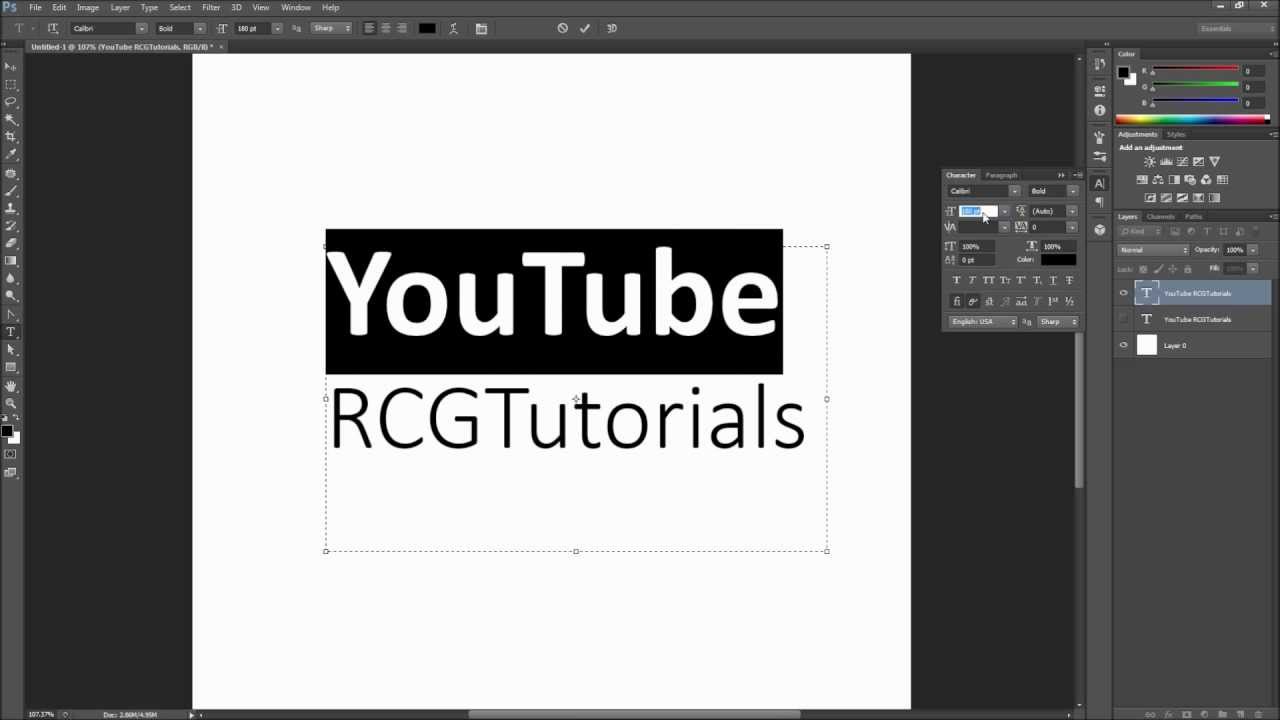This screenshot has height=720, width=1280.
Task: Switch to the Styles tab
Action: [1176, 134]
